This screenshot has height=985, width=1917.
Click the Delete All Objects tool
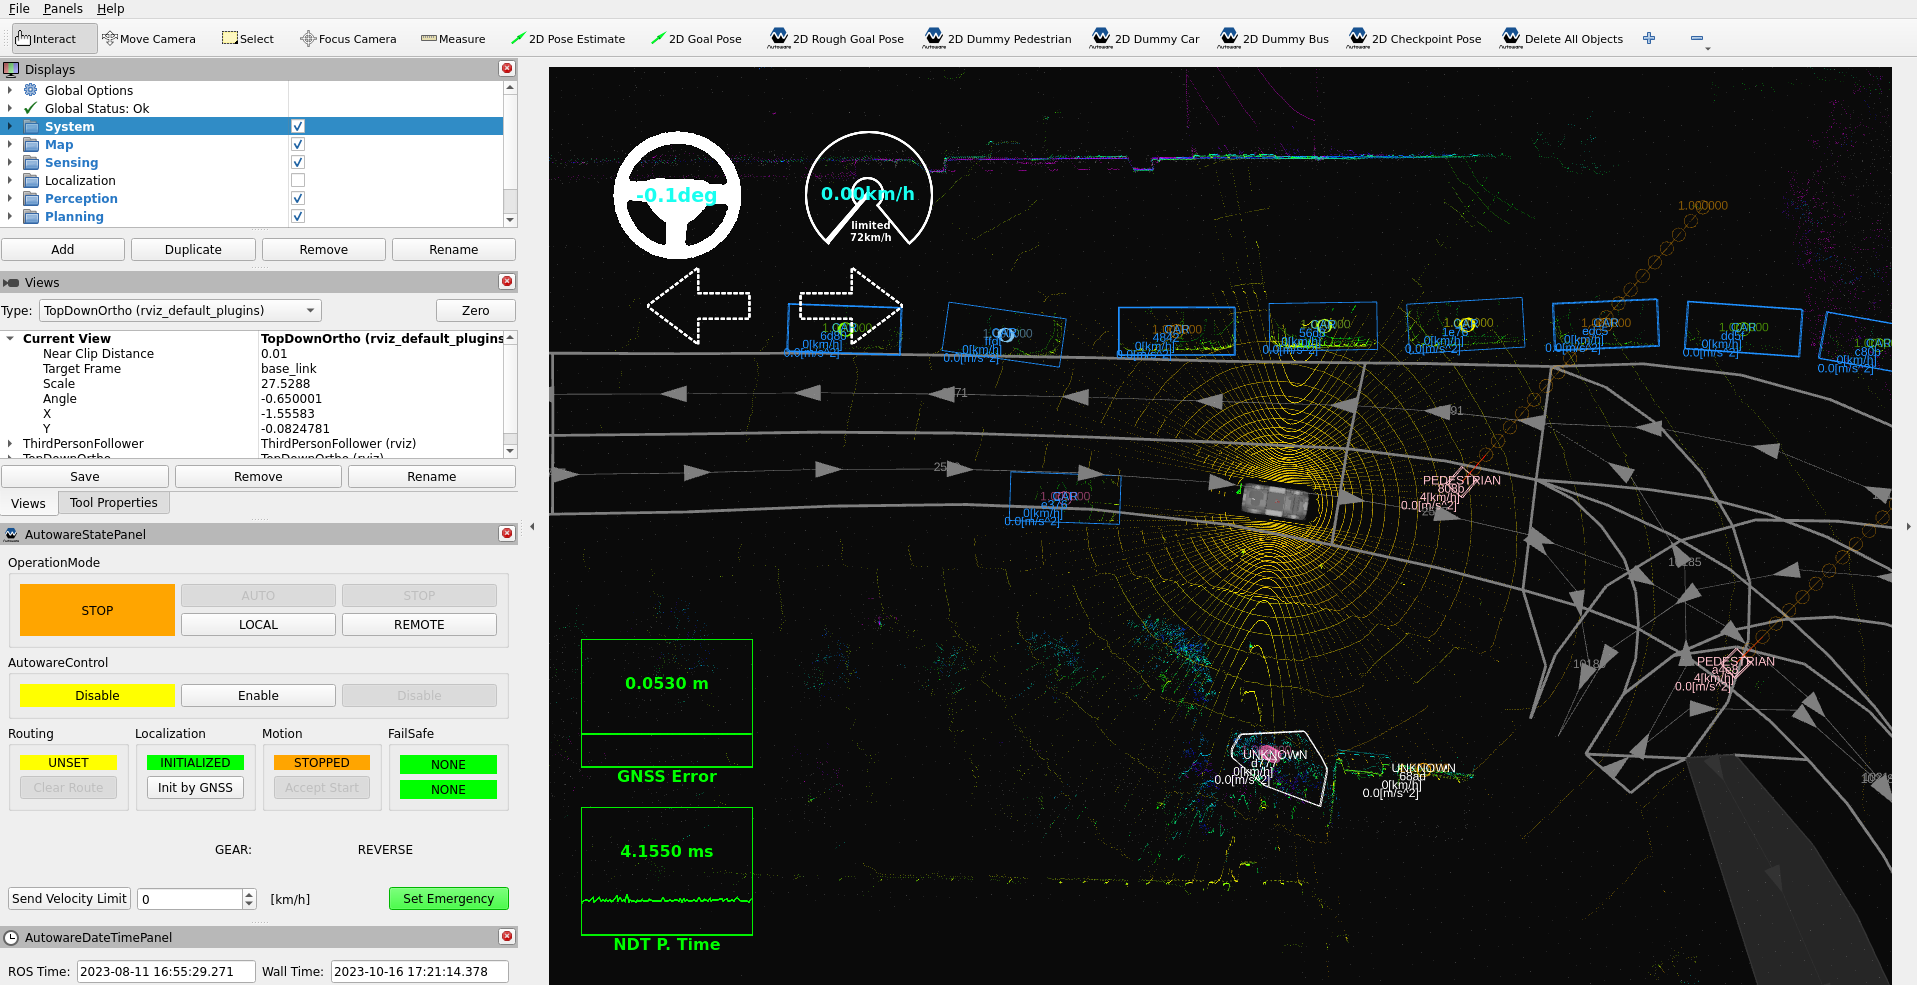click(1561, 39)
